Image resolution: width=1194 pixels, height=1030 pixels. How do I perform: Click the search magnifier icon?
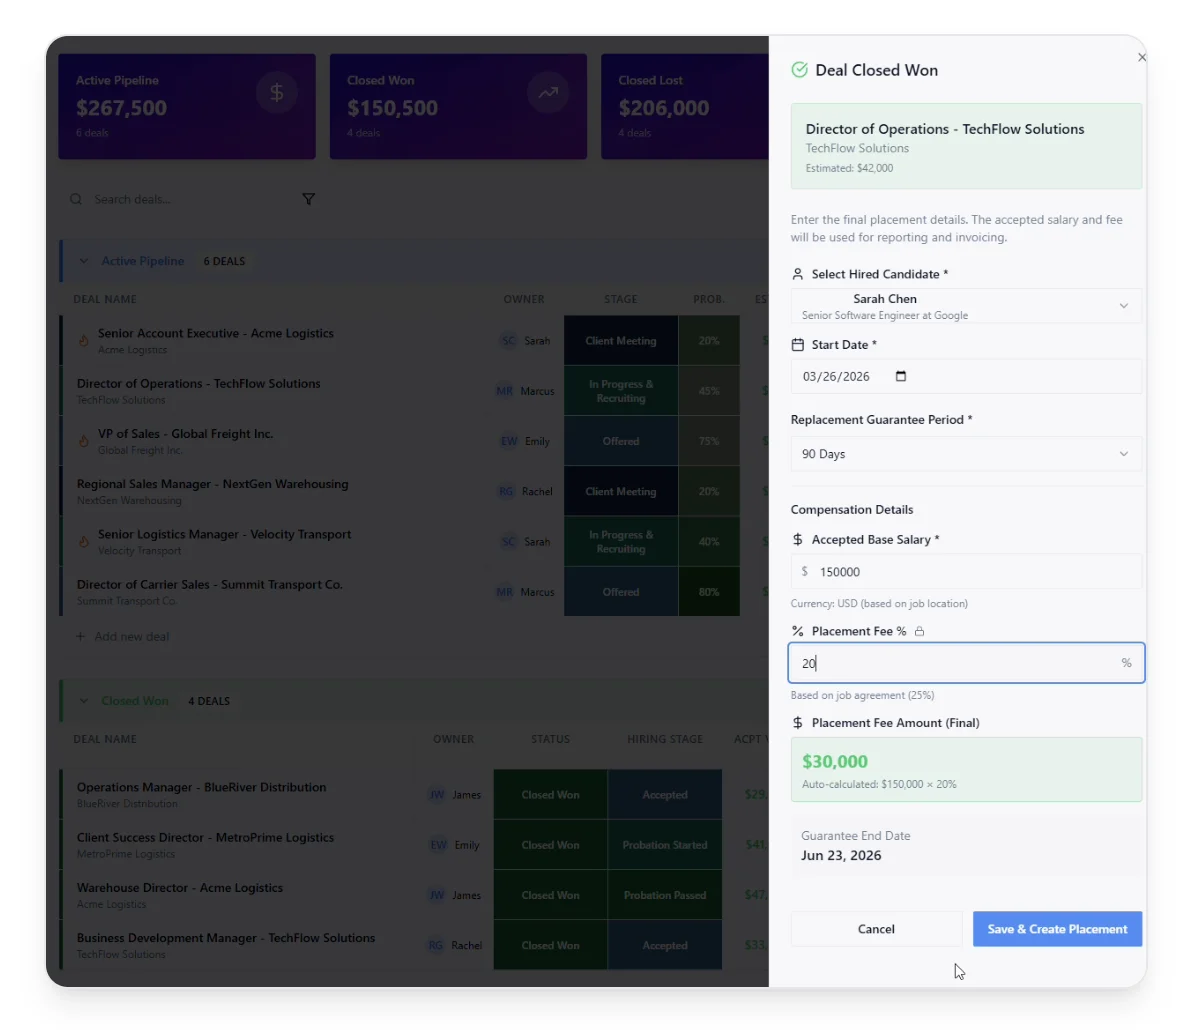(76, 199)
